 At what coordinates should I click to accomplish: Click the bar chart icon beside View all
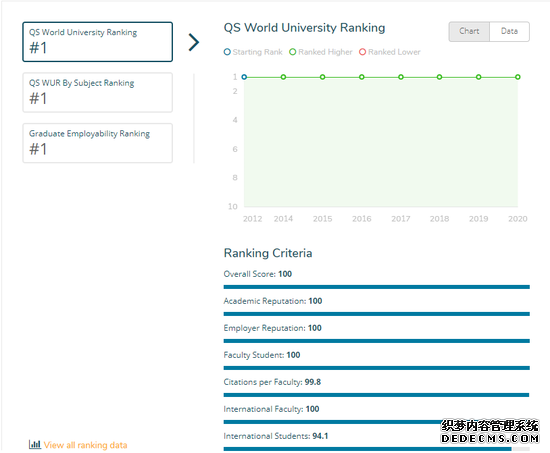[x=35, y=445]
